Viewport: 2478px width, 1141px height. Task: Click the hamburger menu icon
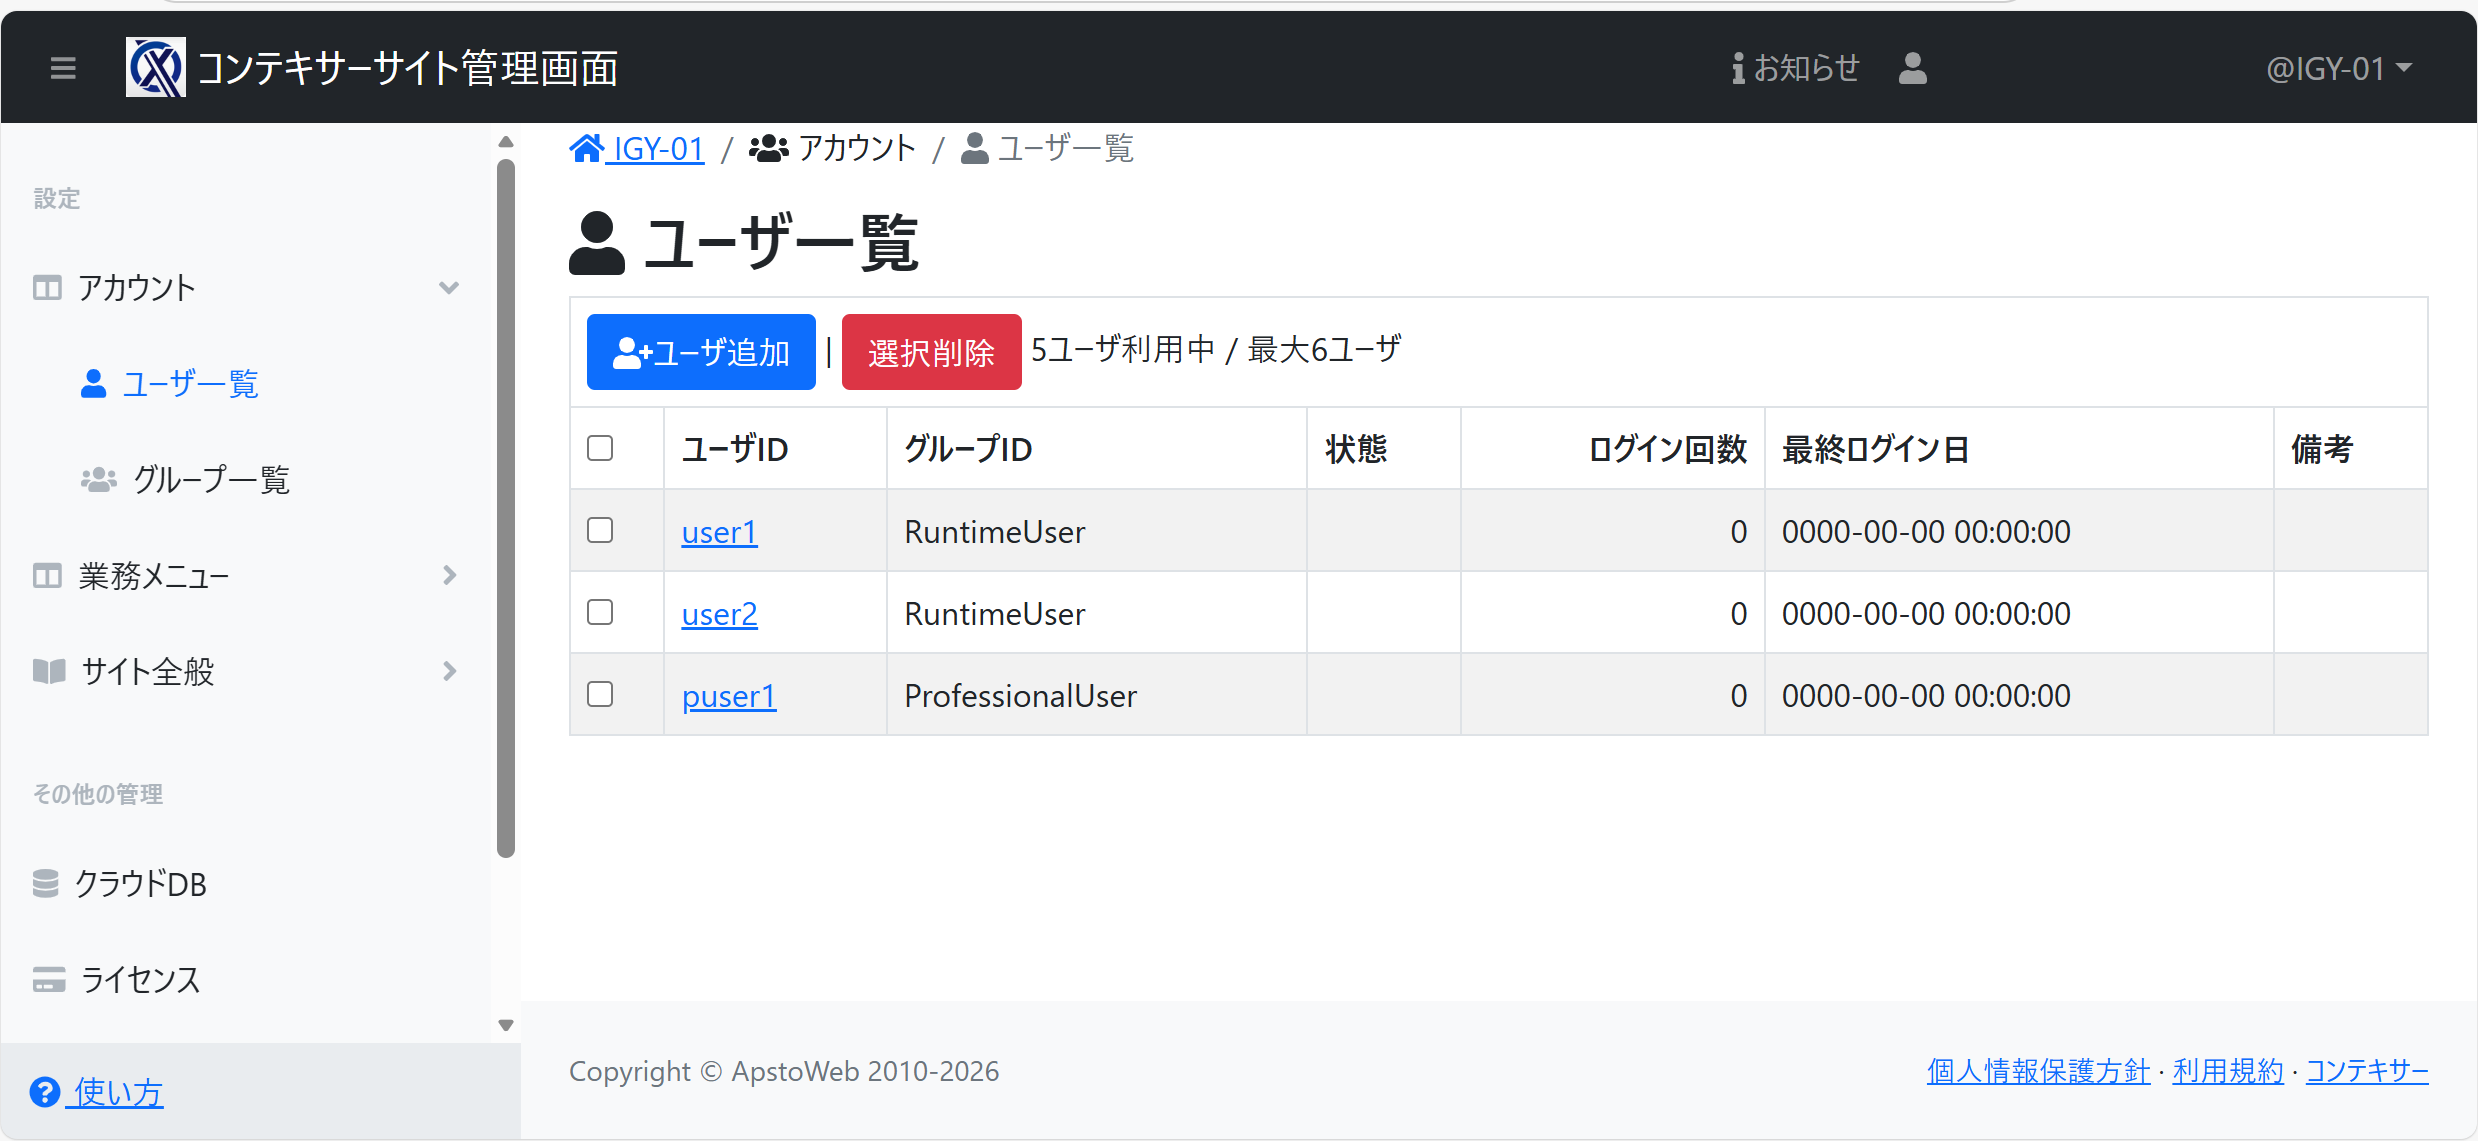(63, 68)
